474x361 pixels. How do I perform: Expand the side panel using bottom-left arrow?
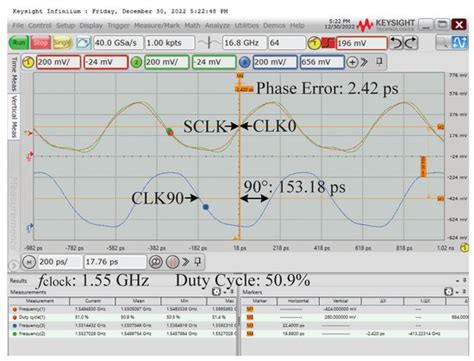point(14,266)
